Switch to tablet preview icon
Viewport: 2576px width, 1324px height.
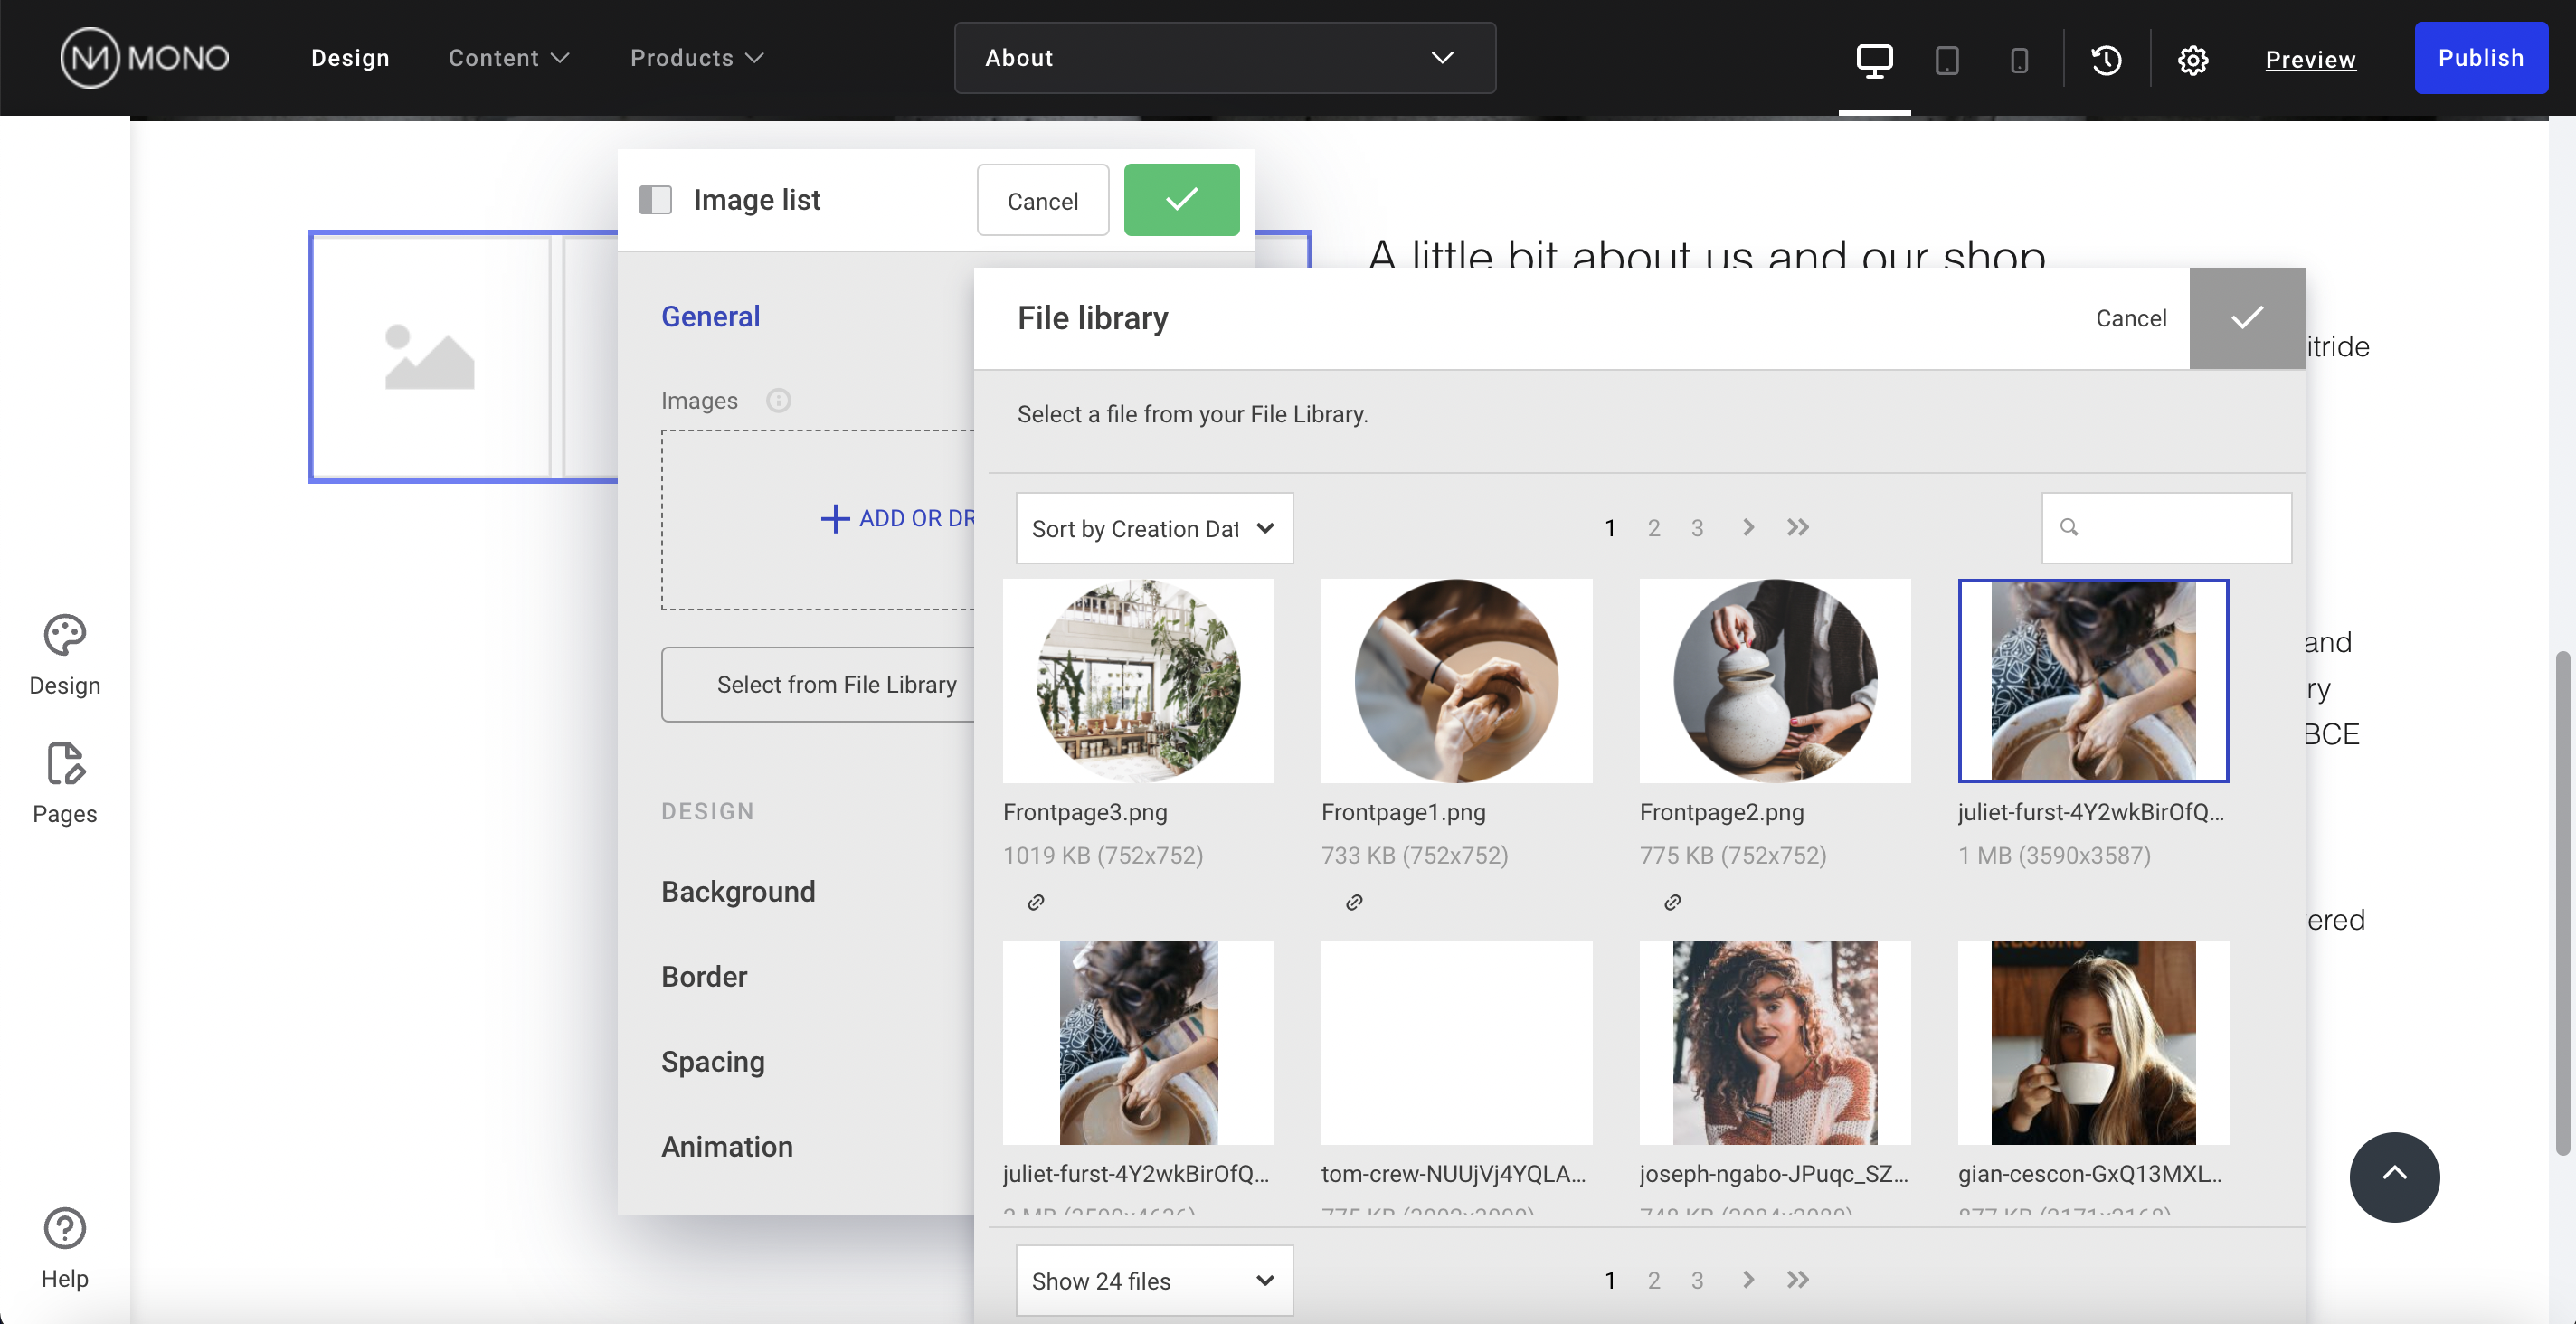[x=1946, y=60]
